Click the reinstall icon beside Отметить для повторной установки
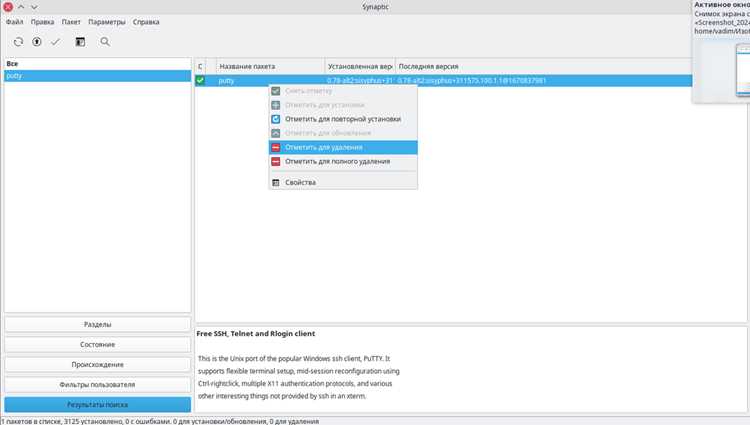Viewport: 750px width, 425px height. (x=276, y=119)
